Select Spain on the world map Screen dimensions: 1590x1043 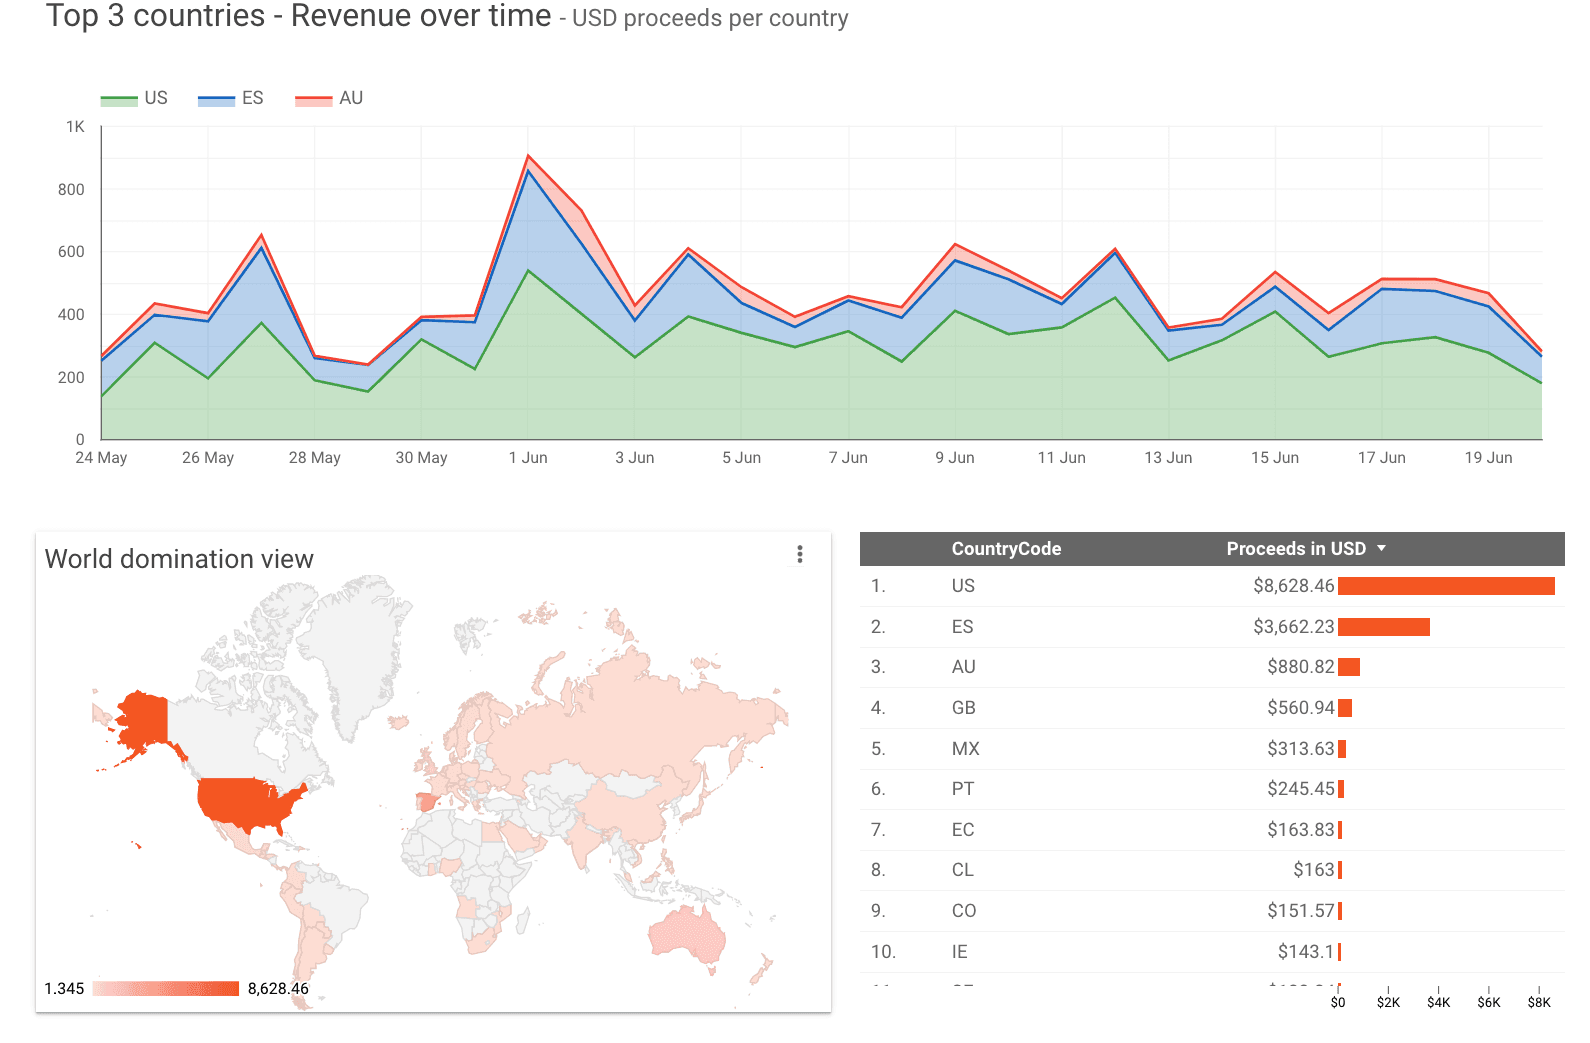point(426,801)
